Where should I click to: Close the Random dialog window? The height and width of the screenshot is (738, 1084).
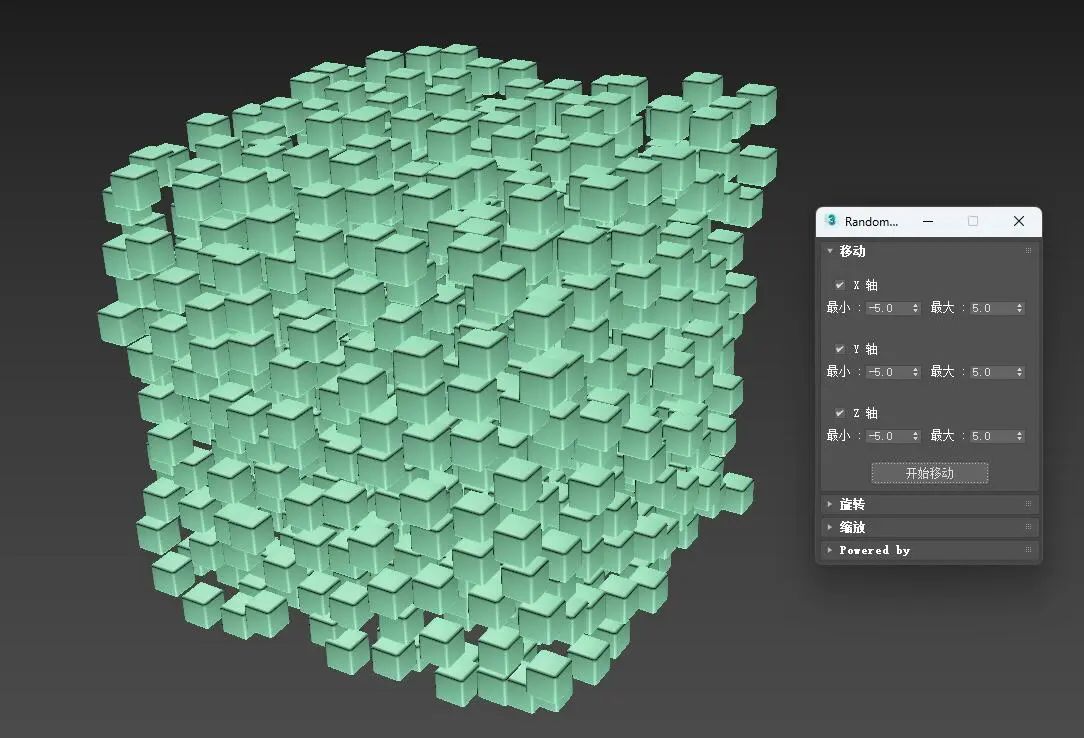(1018, 221)
